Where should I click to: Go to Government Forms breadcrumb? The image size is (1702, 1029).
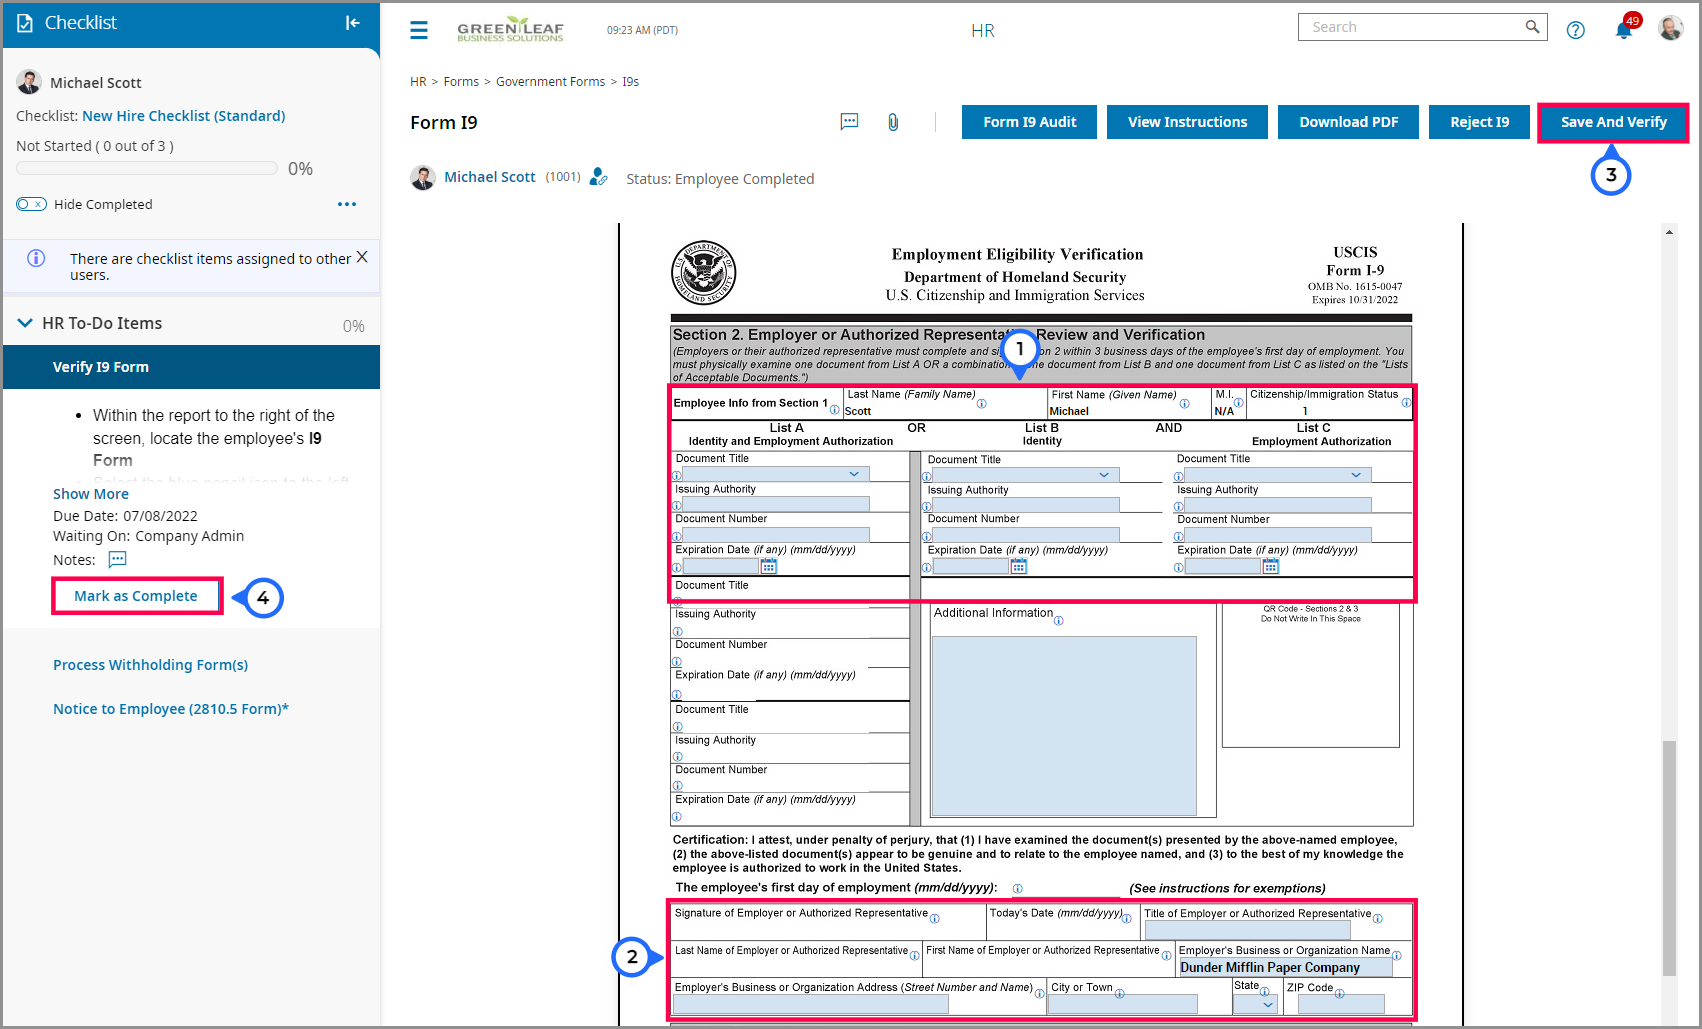[x=550, y=82]
